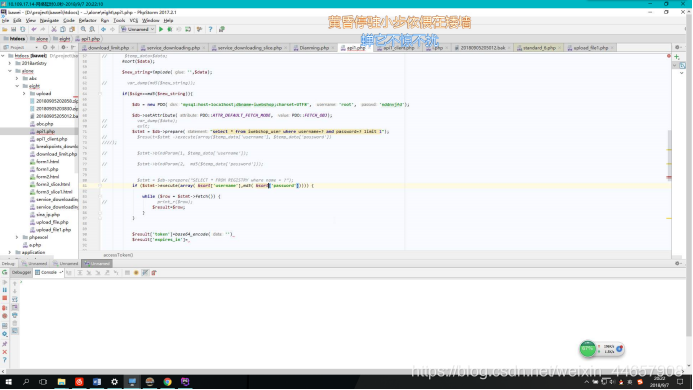
Task: Expand the 'abc' folder in project tree
Action: [x=17, y=78]
